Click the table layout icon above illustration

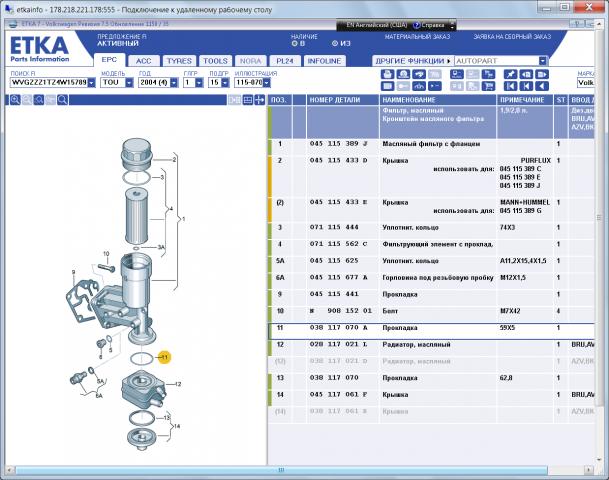click(247, 100)
